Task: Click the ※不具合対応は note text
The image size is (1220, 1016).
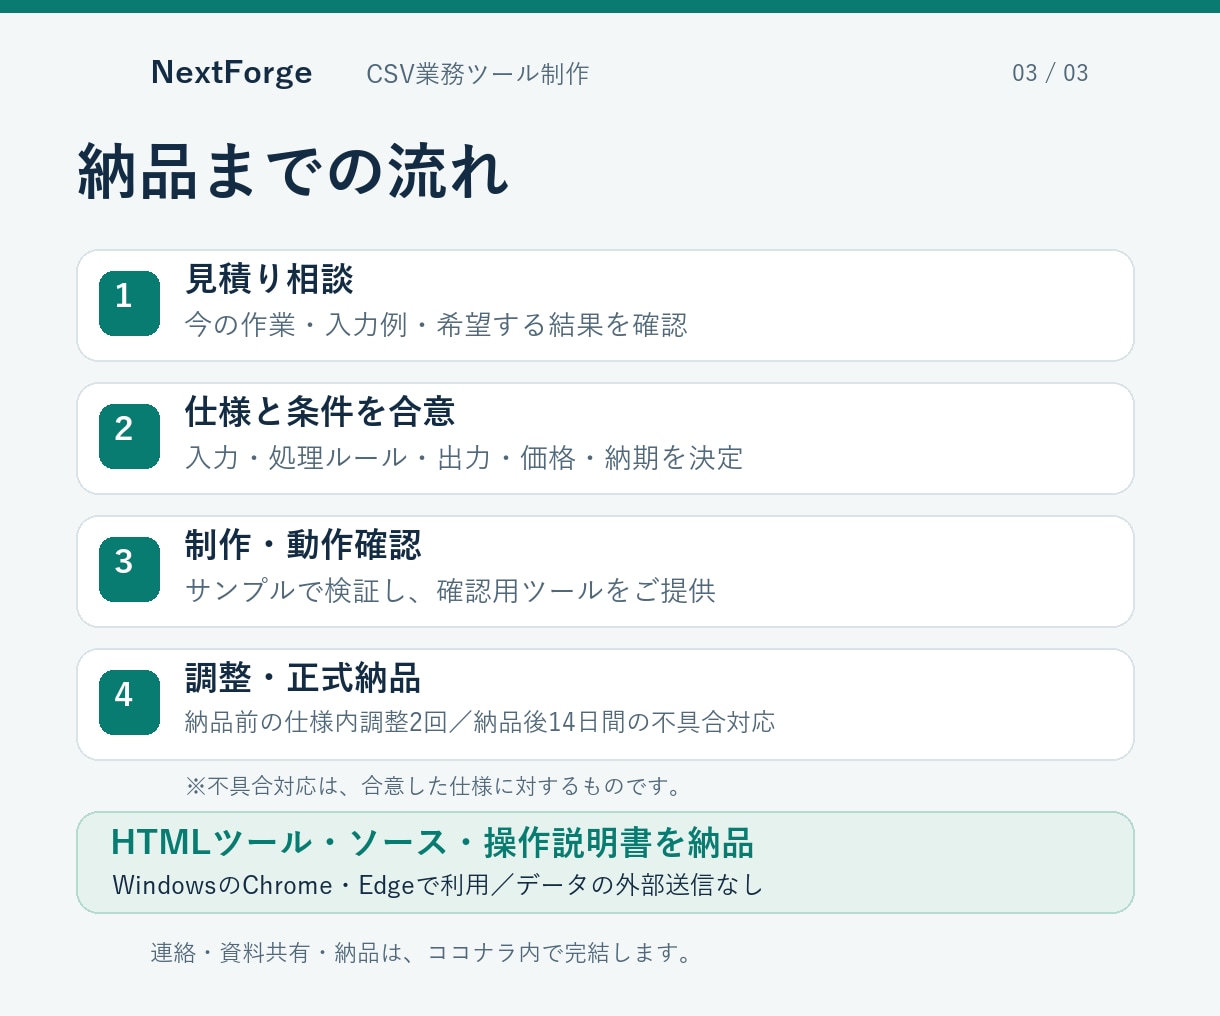Action: pyautogui.click(x=436, y=786)
